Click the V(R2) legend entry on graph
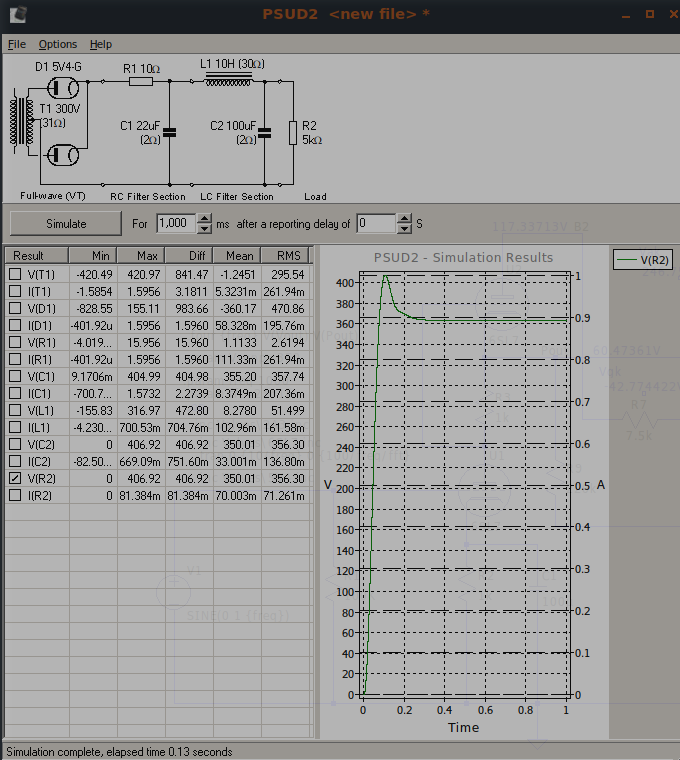680x760 pixels. pos(643,260)
